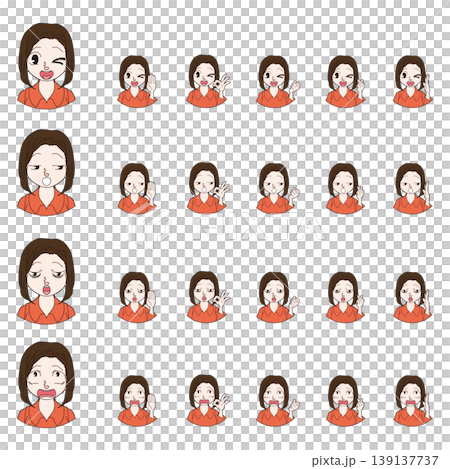This screenshot has height=469, width=450.
Task: Choose the side-glancing woman with hand edge-on beside face
Action: (413, 189)
